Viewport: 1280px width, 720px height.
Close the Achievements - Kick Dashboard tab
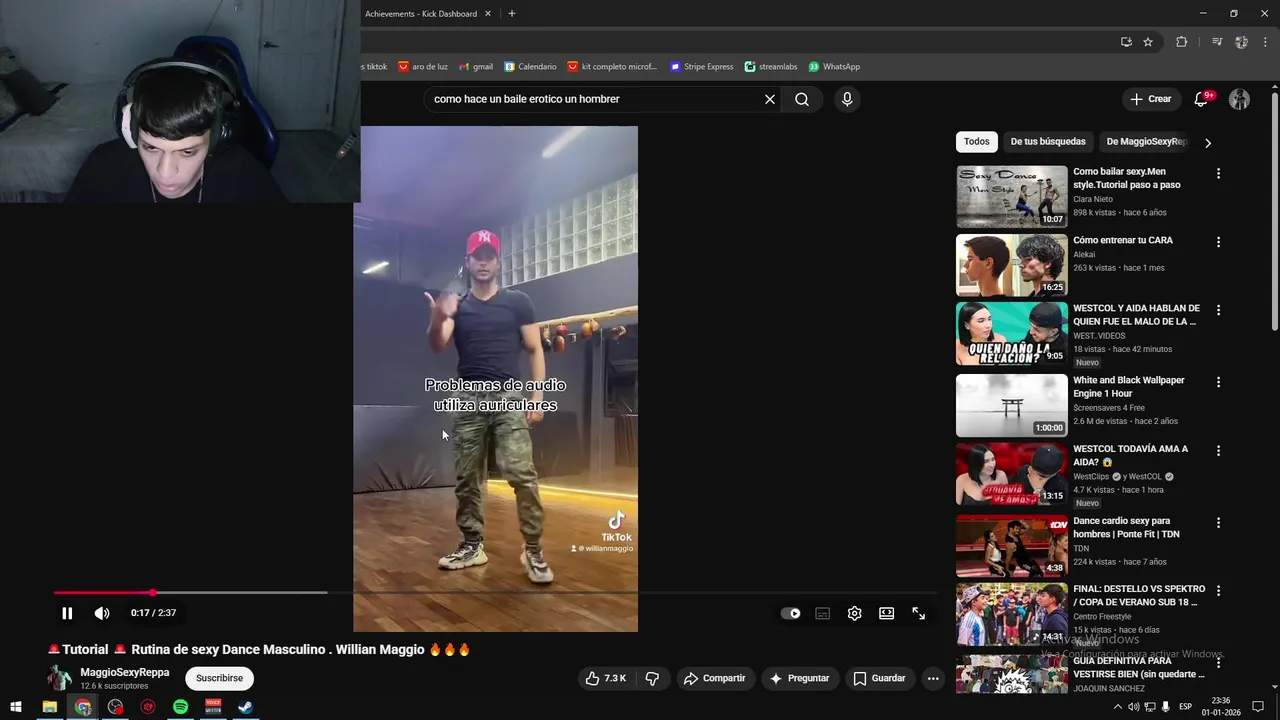click(488, 14)
